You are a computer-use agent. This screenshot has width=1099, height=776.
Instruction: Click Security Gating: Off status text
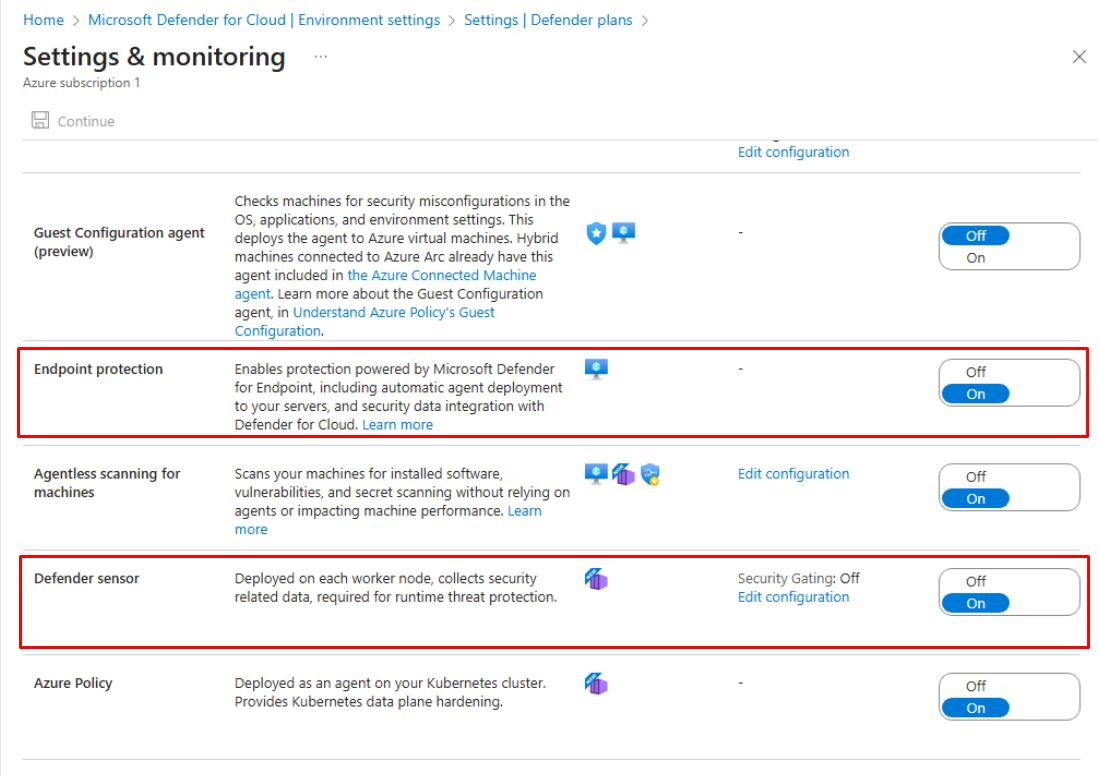click(798, 578)
